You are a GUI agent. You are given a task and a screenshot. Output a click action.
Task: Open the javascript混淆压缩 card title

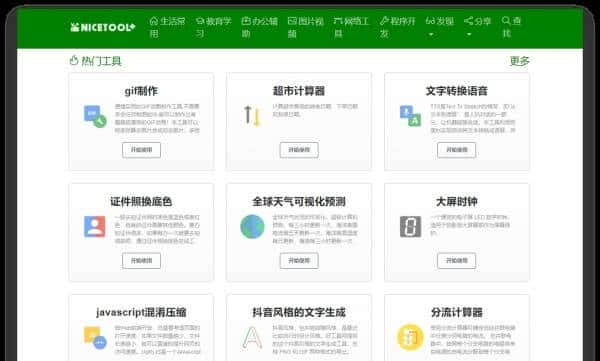point(141,312)
